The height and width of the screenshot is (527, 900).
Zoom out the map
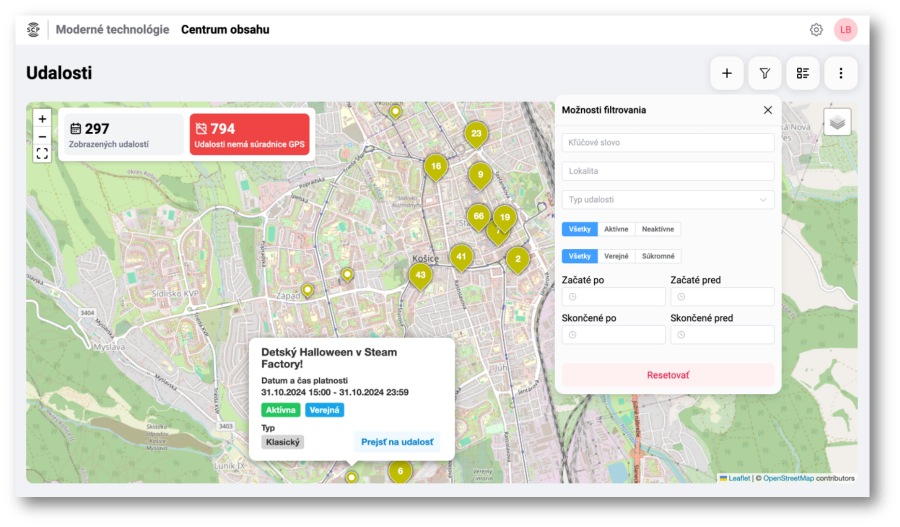pyautogui.click(x=42, y=137)
